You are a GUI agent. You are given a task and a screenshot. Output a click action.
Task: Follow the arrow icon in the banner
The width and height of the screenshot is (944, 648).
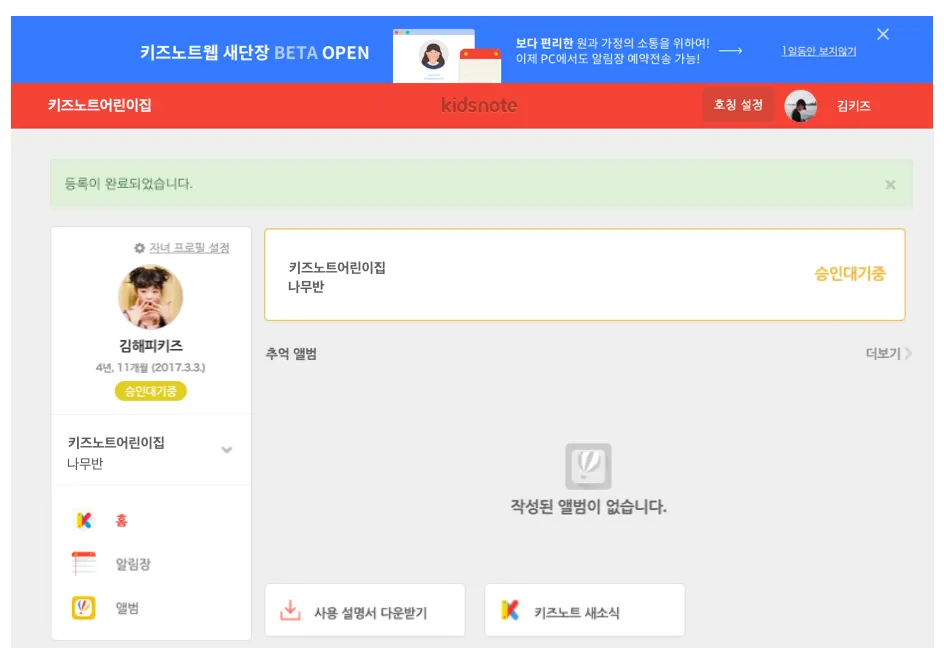pyautogui.click(x=730, y=51)
